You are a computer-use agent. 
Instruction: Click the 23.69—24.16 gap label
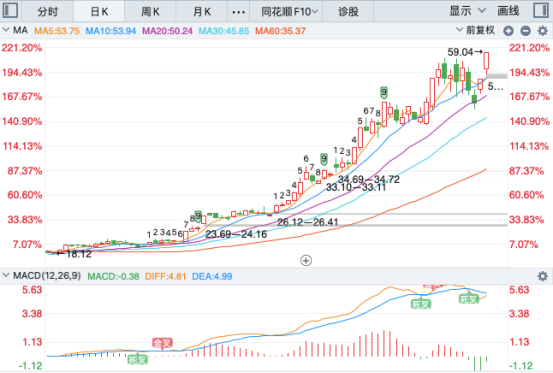(x=236, y=234)
